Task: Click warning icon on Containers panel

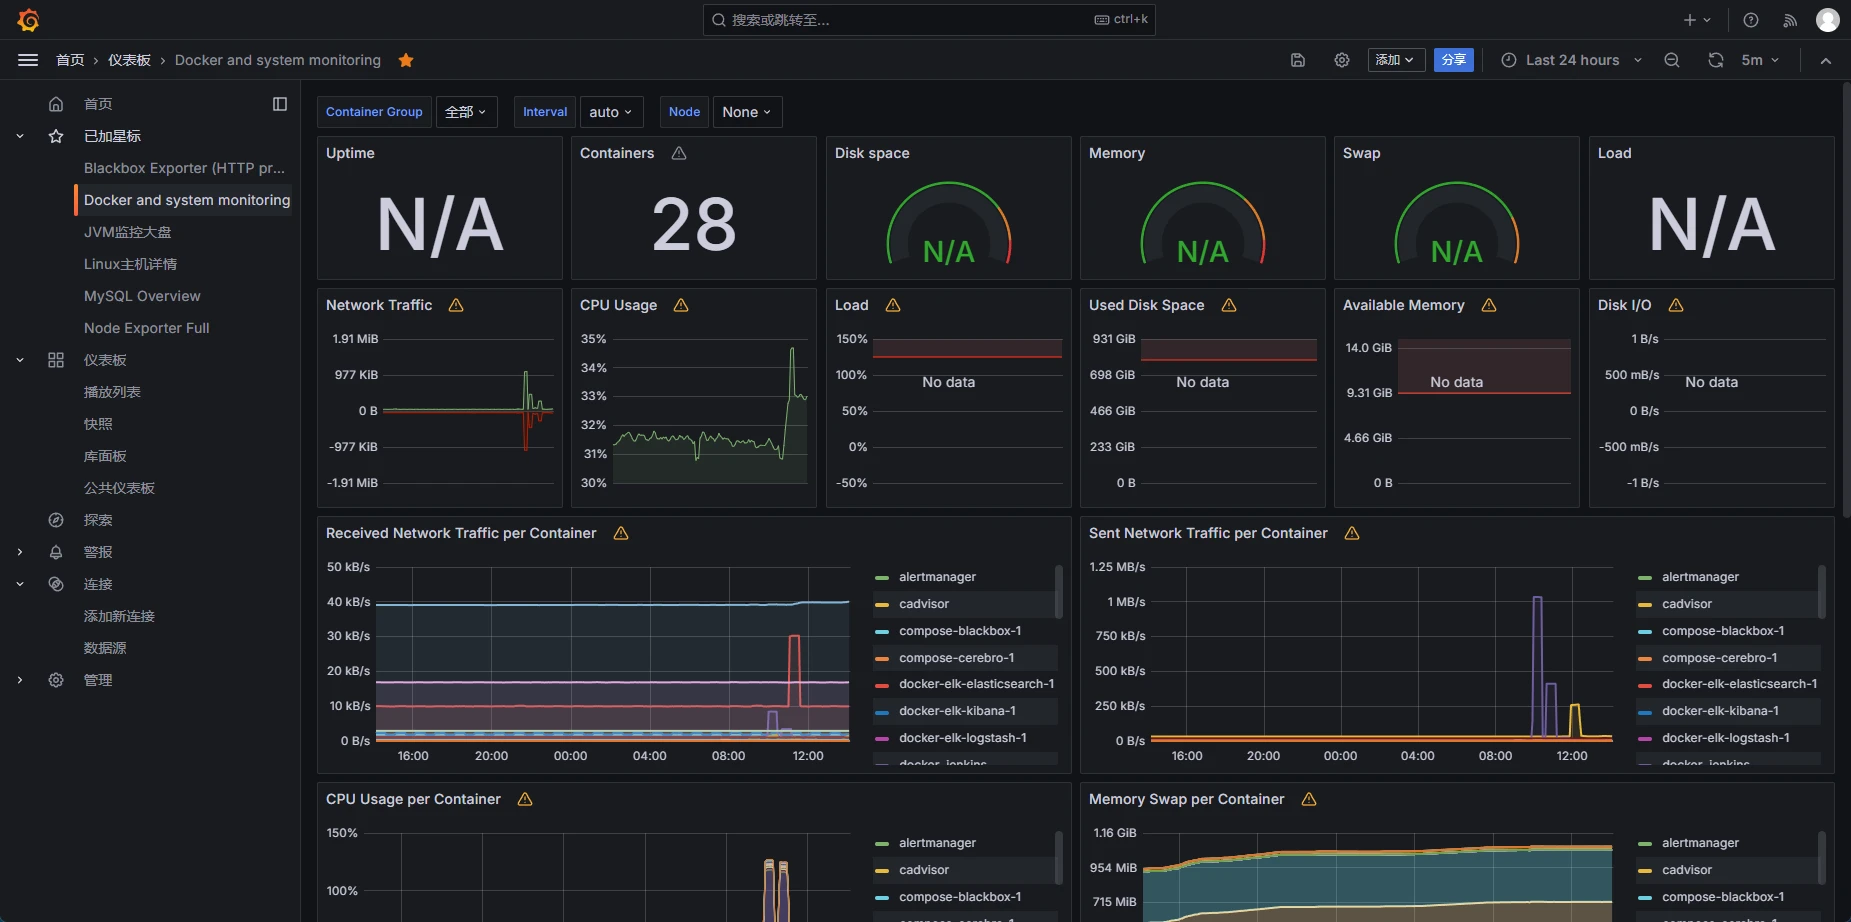Action: [x=679, y=153]
